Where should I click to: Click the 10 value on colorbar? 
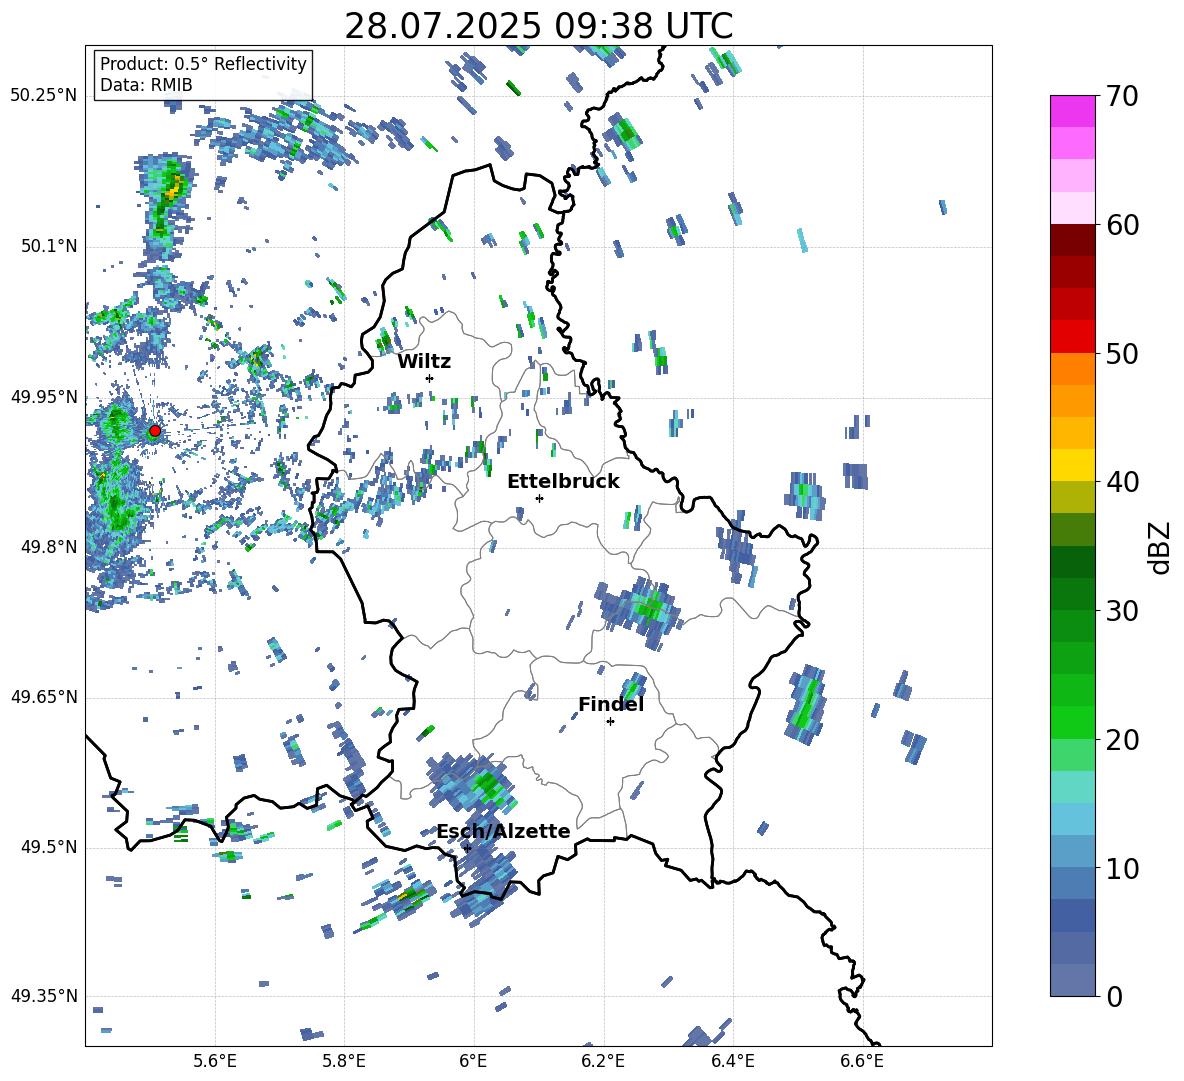(x=1122, y=868)
